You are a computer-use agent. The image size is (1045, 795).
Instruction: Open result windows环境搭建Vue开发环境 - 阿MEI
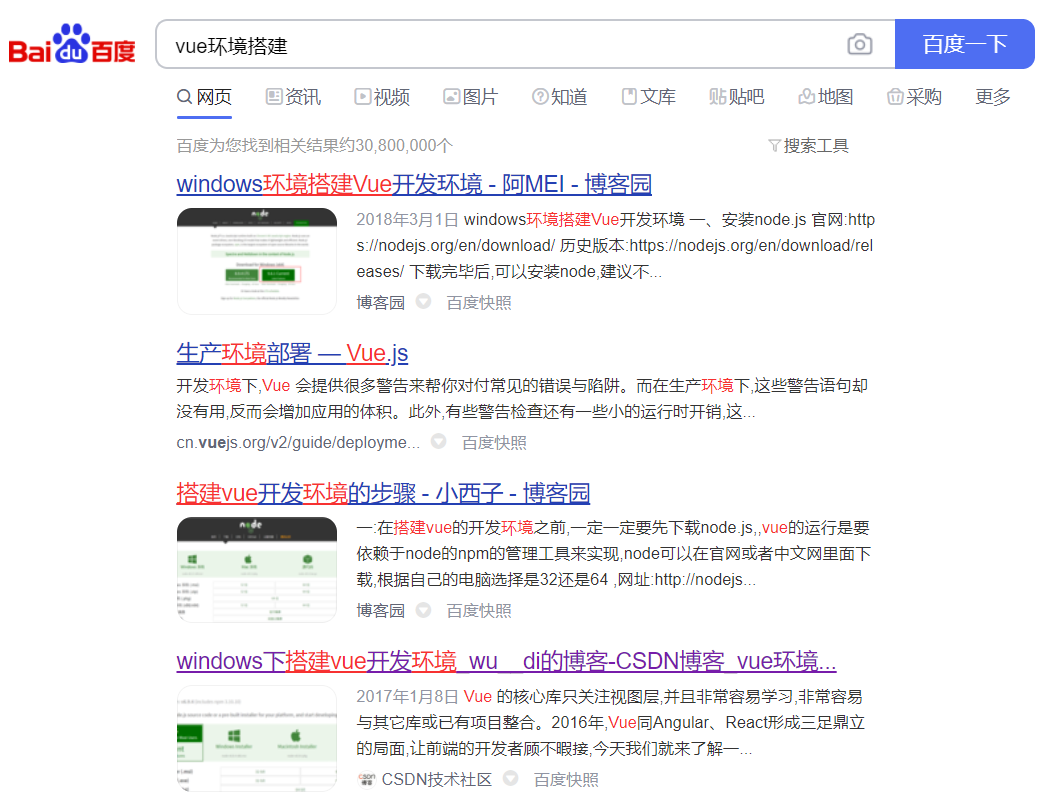(414, 184)
